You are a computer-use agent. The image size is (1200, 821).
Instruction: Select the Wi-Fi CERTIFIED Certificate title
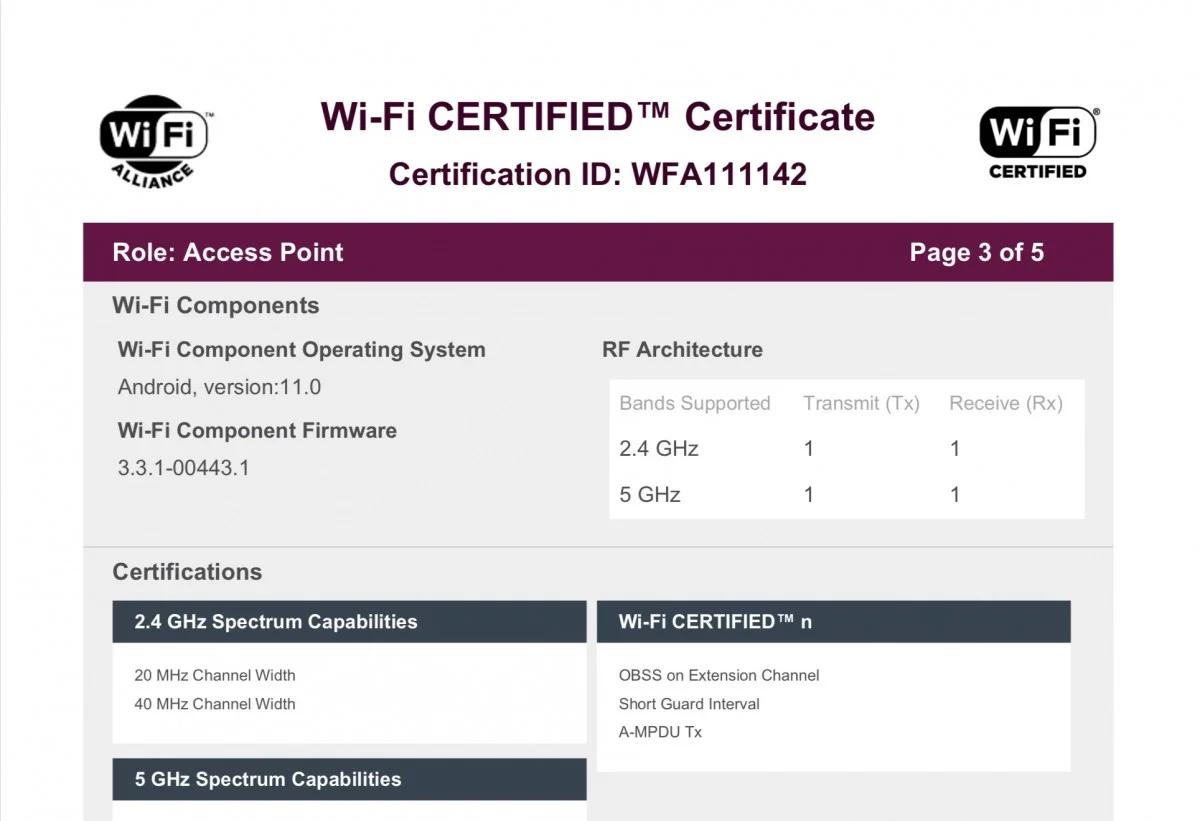point(598,117)
